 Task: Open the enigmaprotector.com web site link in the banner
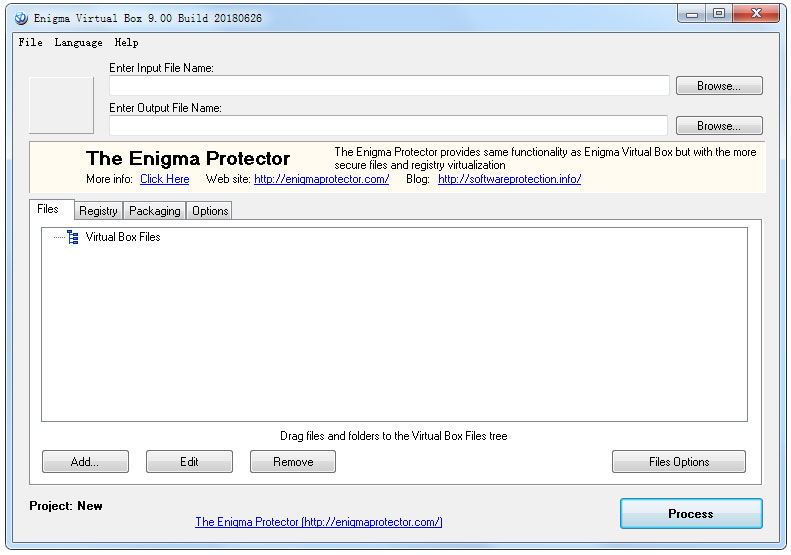(x=321, y=179)
